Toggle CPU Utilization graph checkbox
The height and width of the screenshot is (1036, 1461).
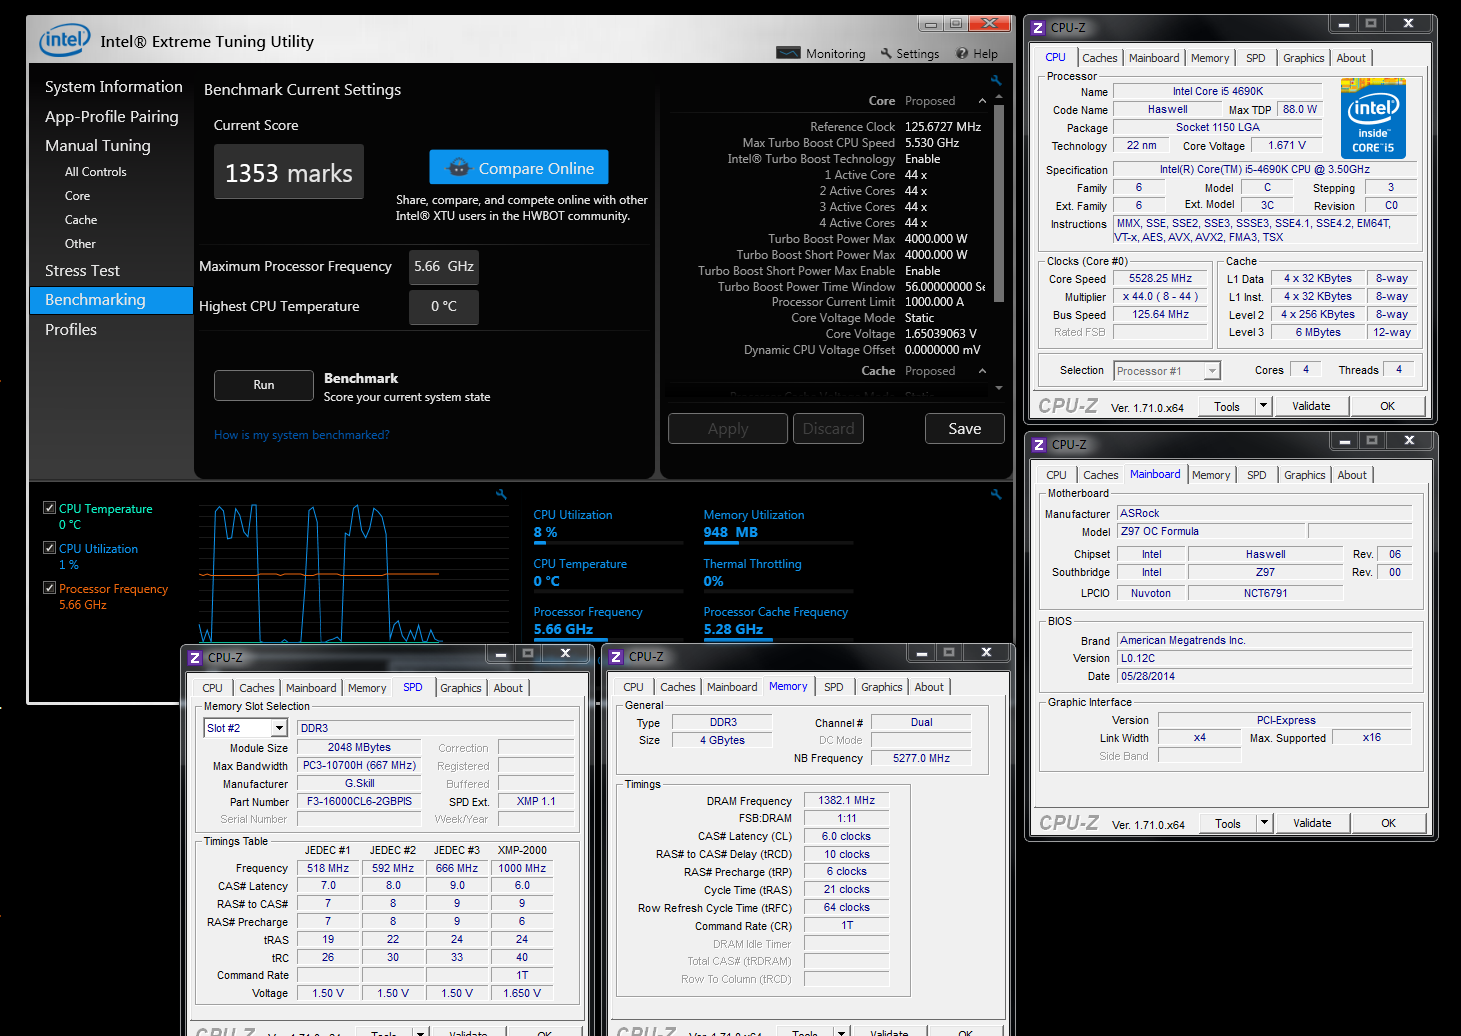point(49,548)
